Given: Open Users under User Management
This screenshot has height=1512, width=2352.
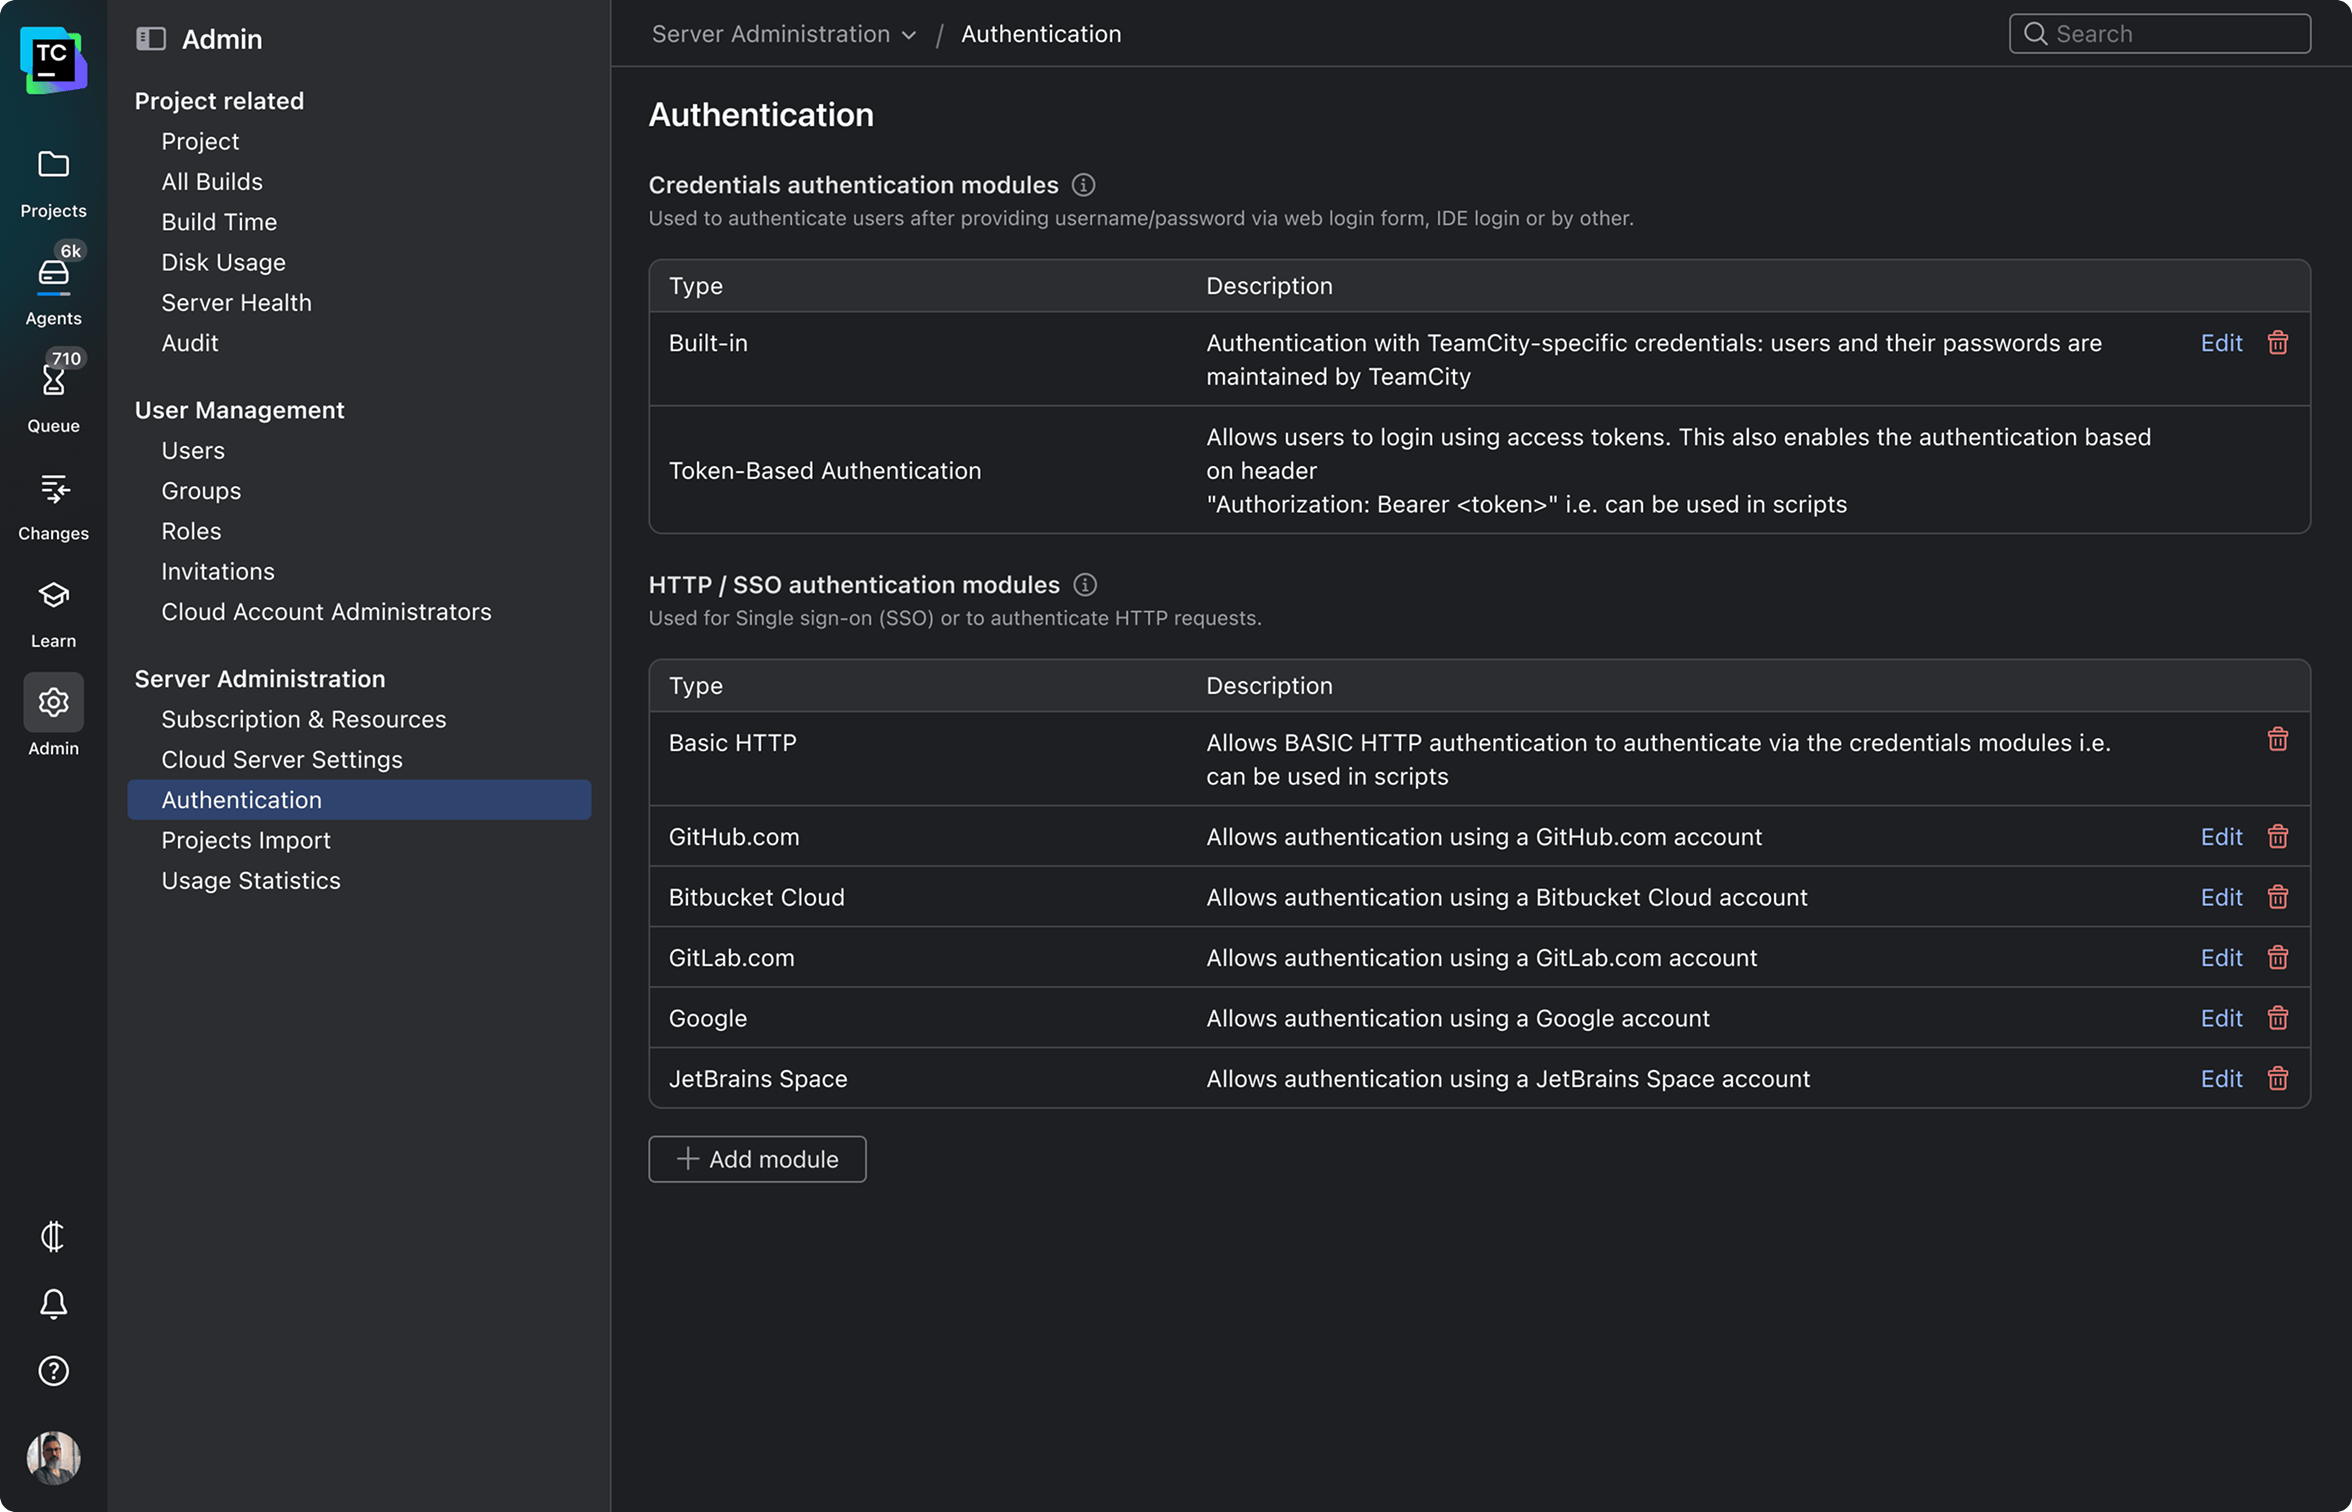Looking at the screenshot, I should point(192,450).
